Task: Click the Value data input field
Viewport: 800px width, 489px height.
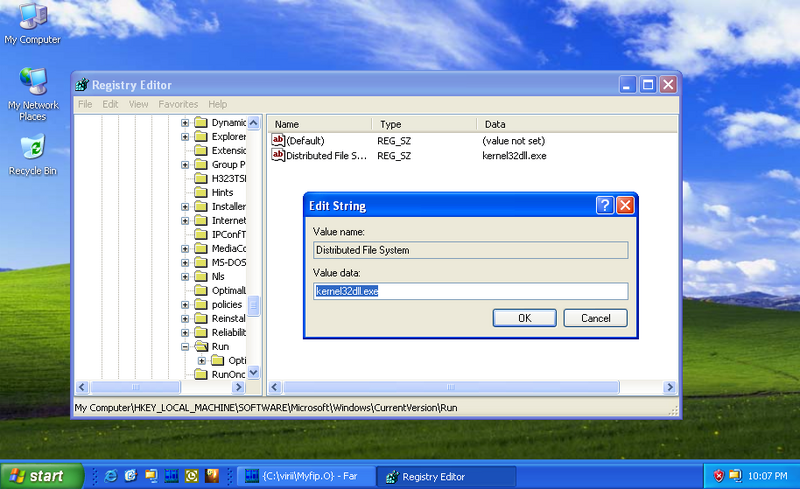Action: [470, 291]
